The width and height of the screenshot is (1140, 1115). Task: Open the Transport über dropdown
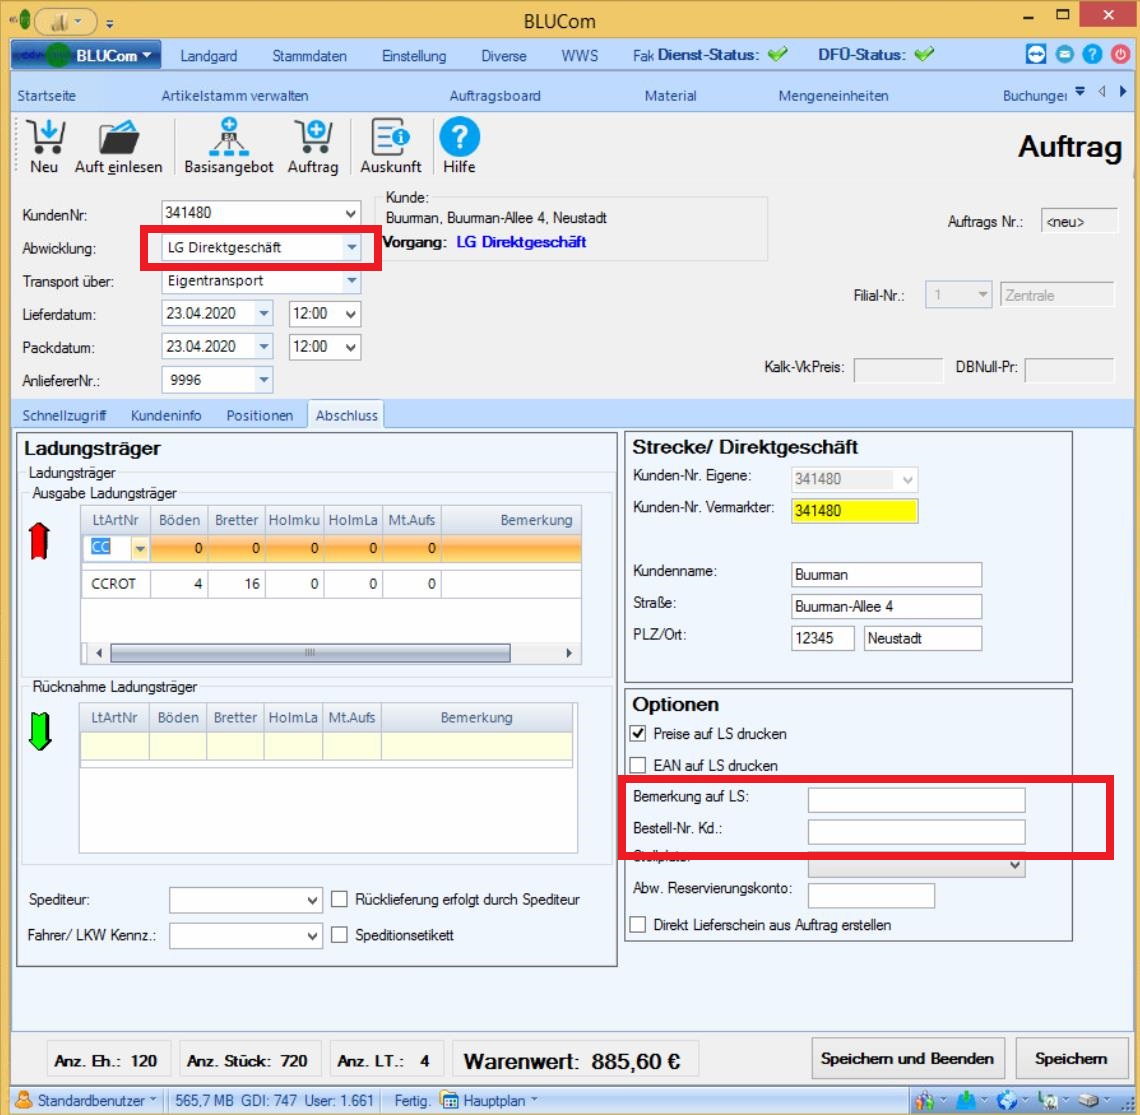(350, 281)
